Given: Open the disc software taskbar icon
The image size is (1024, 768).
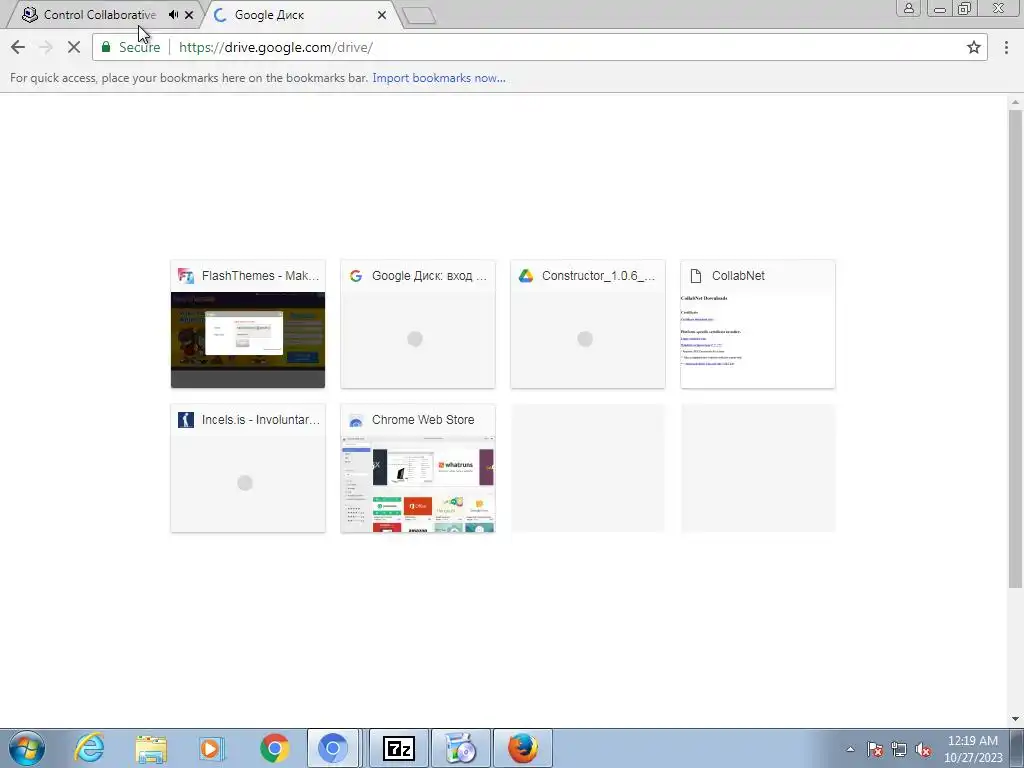Looking at the screenshot, I should click(x=460, y=748).
